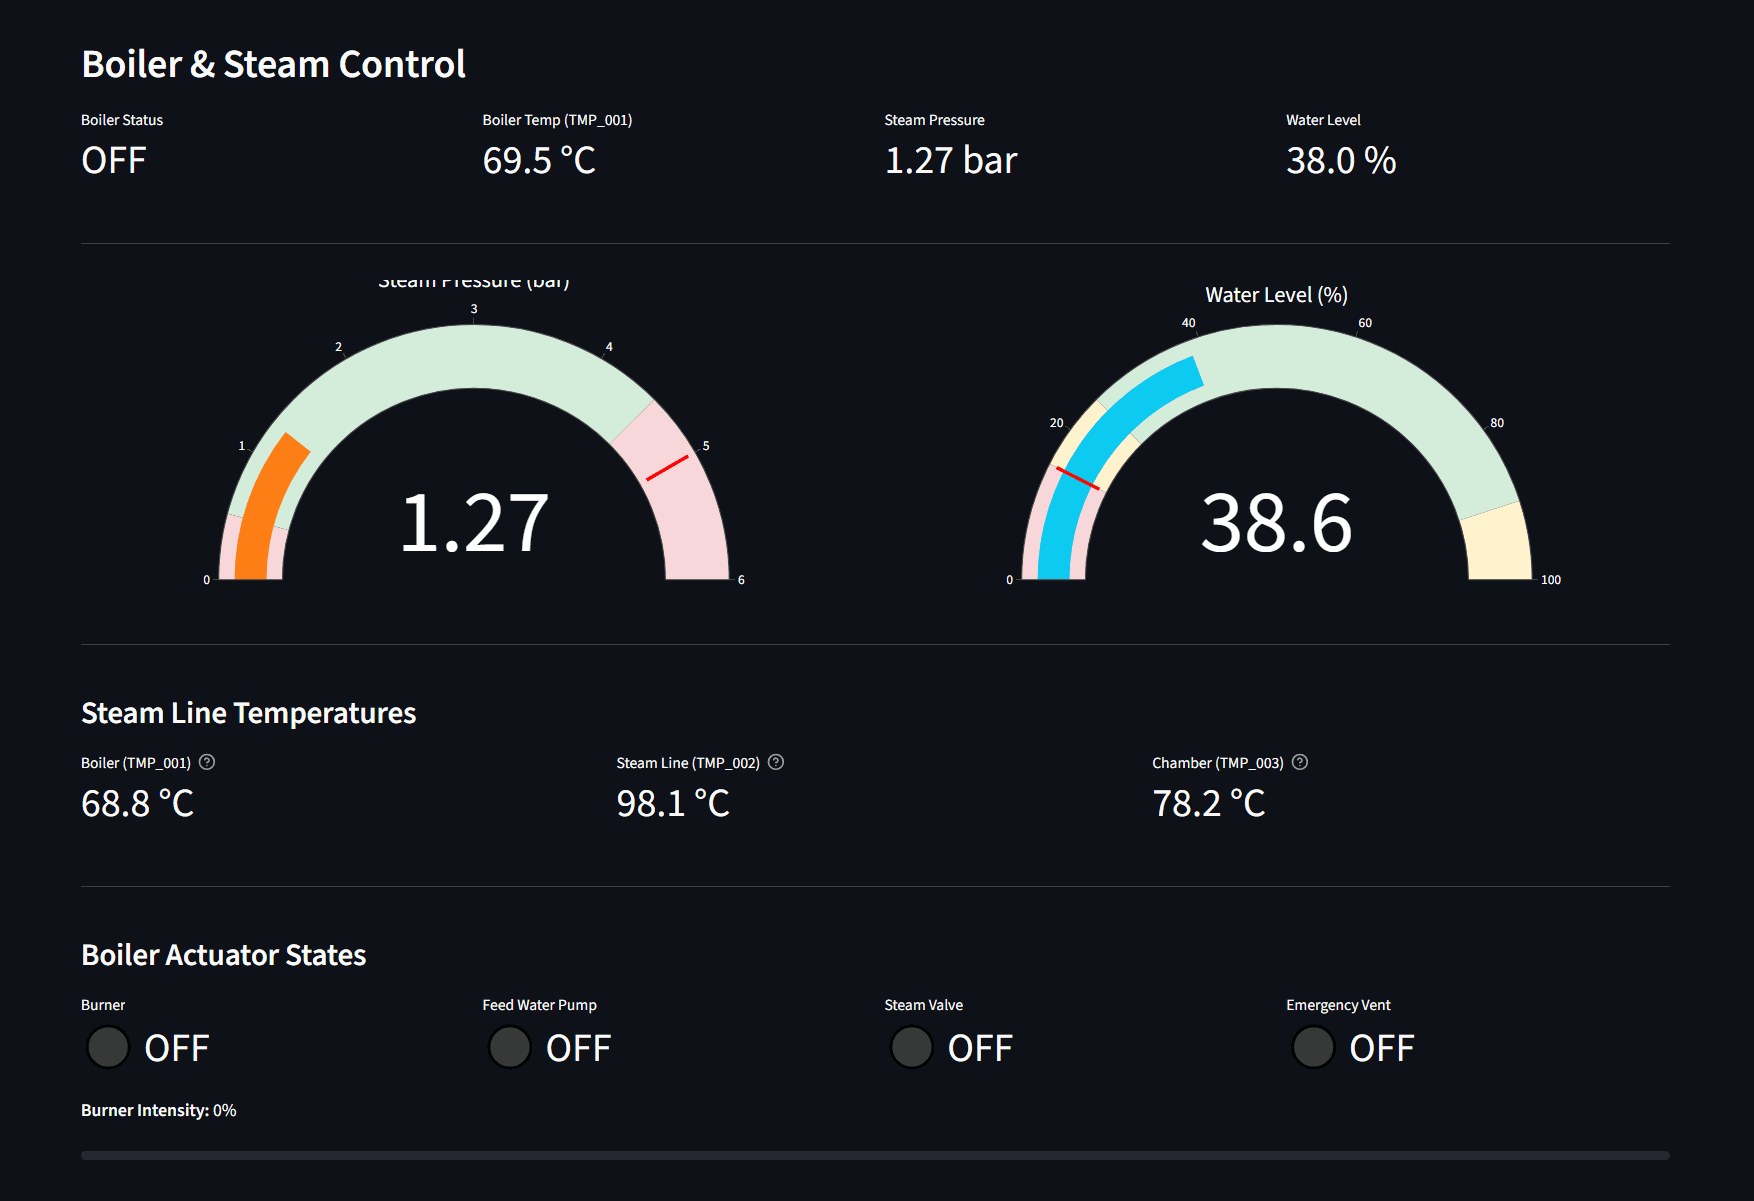Click the Steam Valve switch circle icon
This screenshot has width=1754, height=1201.
912,1047
